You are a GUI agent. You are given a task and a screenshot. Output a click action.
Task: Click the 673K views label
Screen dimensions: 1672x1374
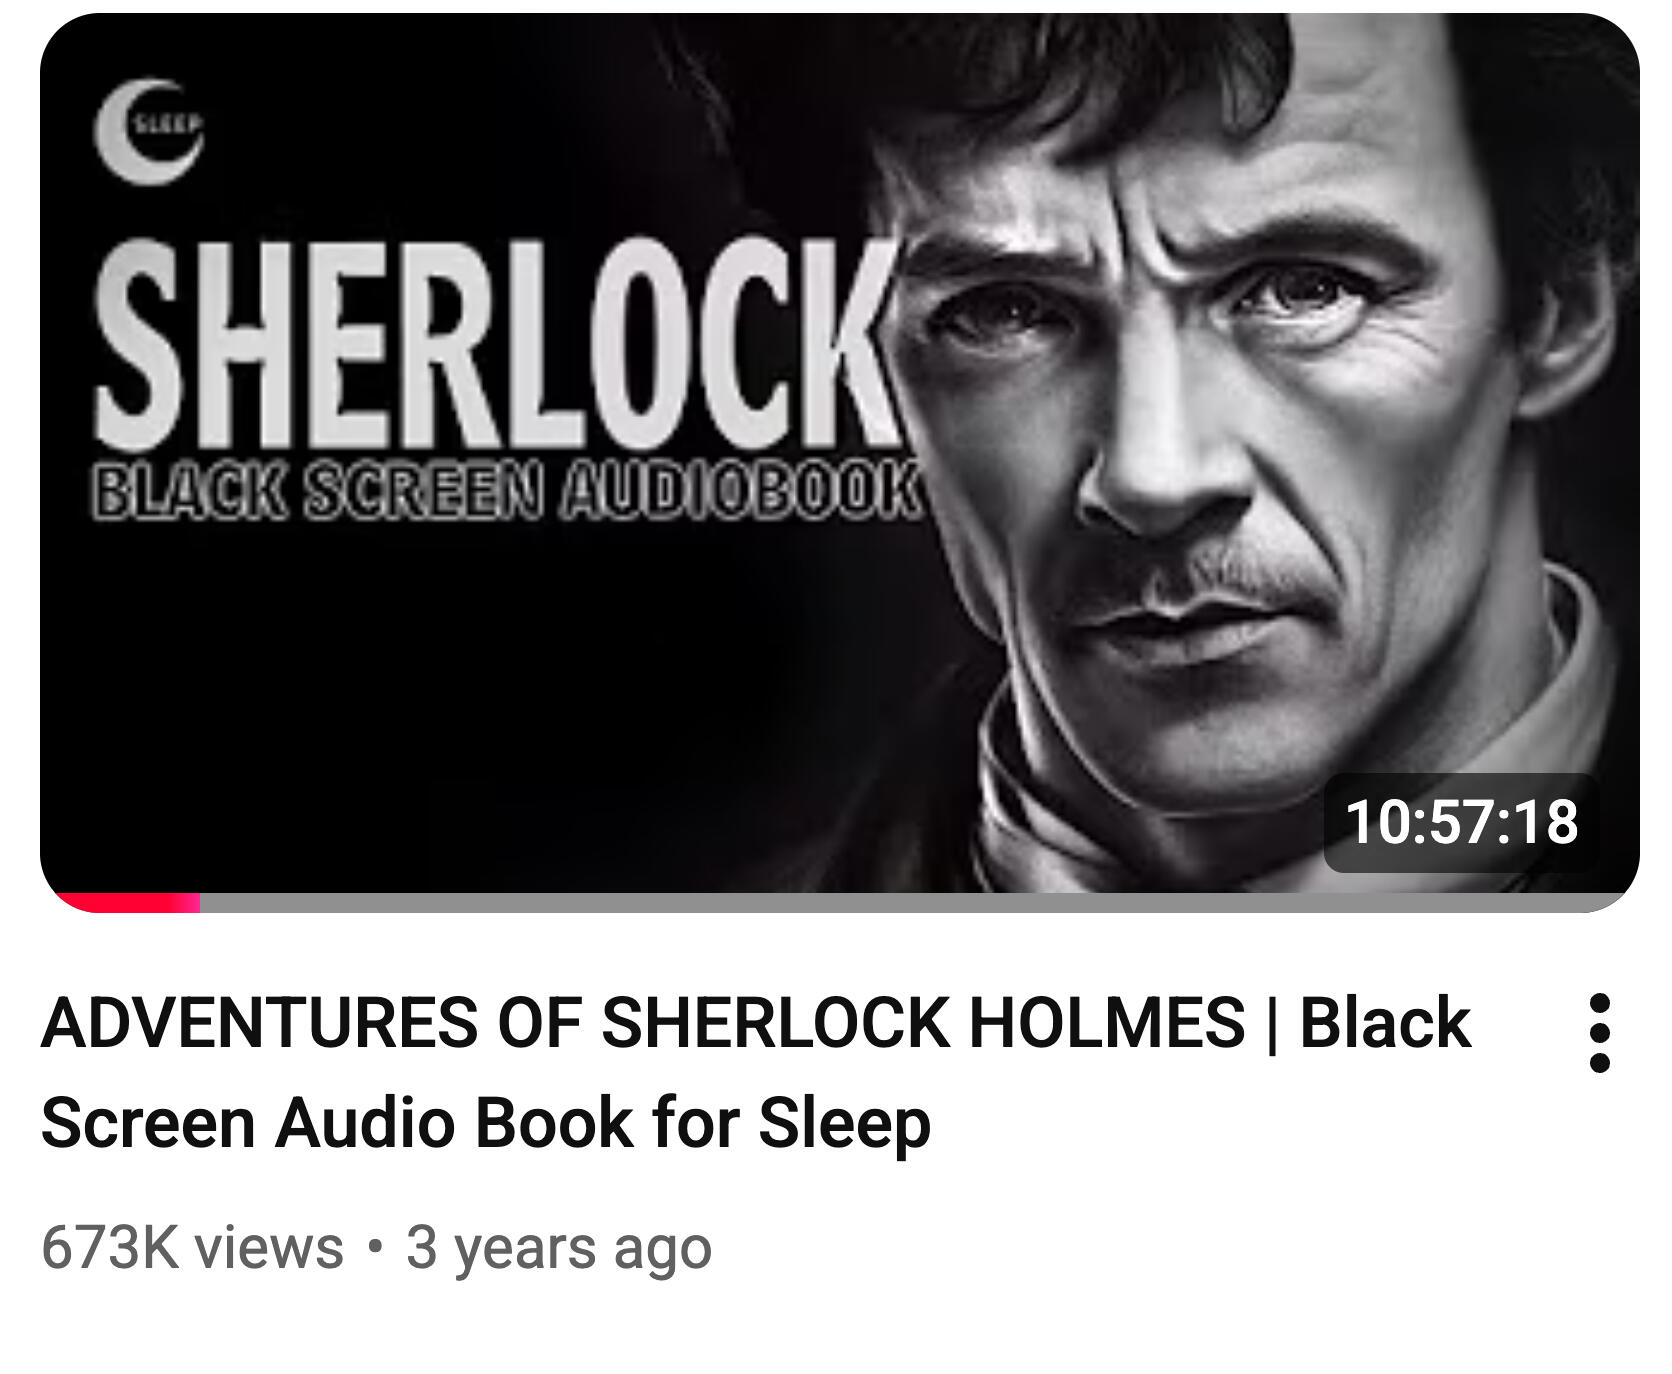pyautogui.click(x=192, y=1247)
